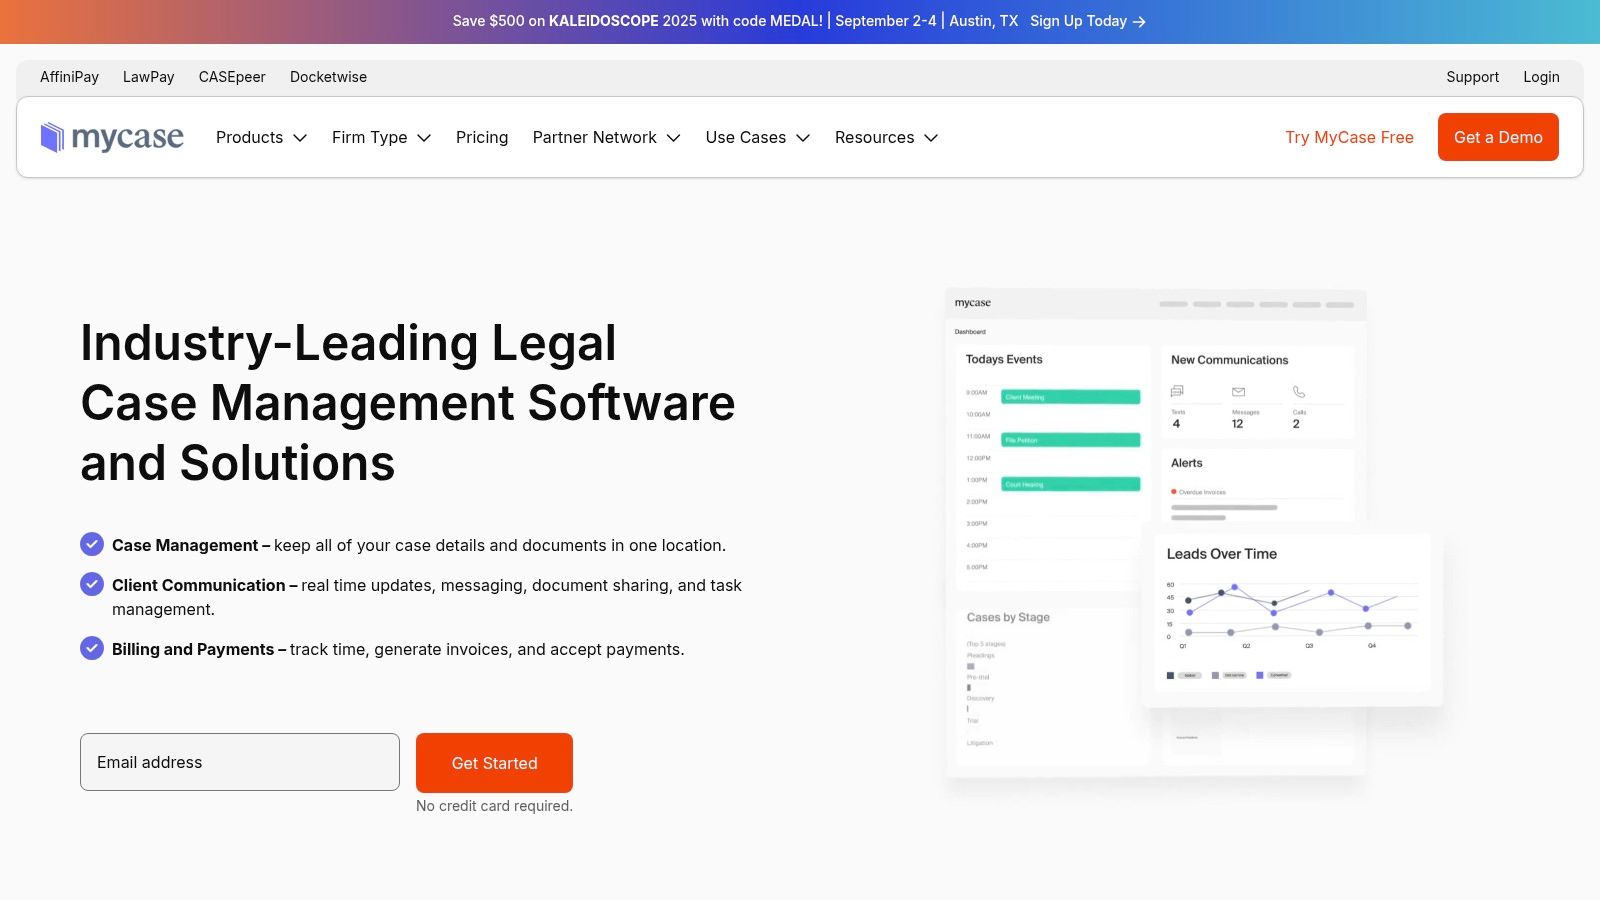
Task: Click the arrow after Sign Up Today
Action: tap(1139, 21)
